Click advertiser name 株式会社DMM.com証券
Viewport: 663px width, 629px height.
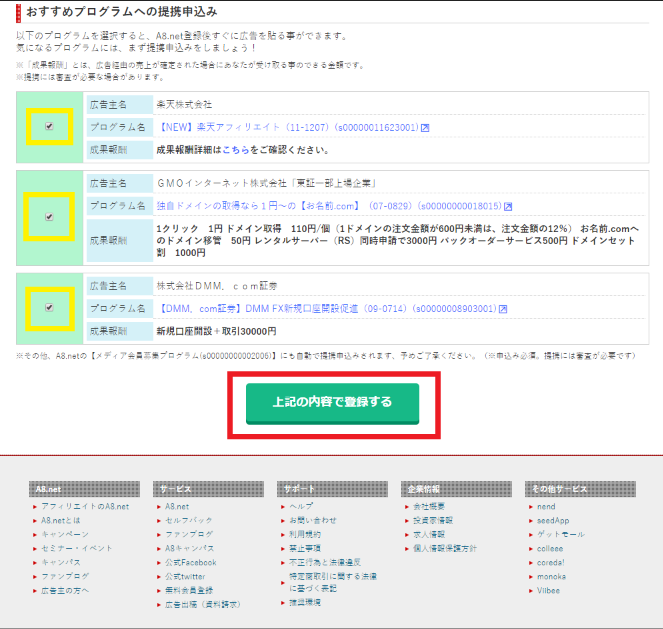pyautogui.click(x=217, y=286)
